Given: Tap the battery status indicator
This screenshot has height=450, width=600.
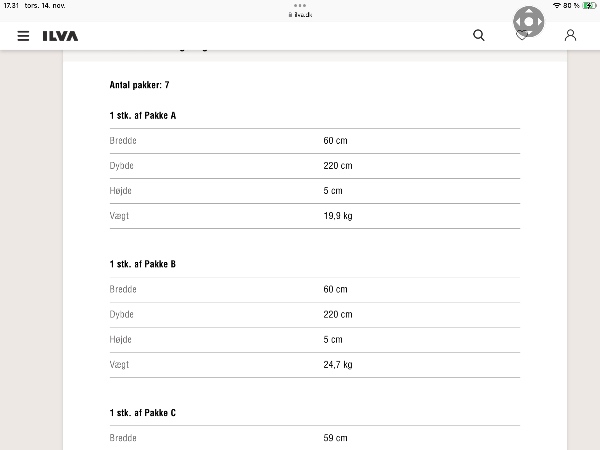Looking at the screenshot, I should [x=589, y=6].
